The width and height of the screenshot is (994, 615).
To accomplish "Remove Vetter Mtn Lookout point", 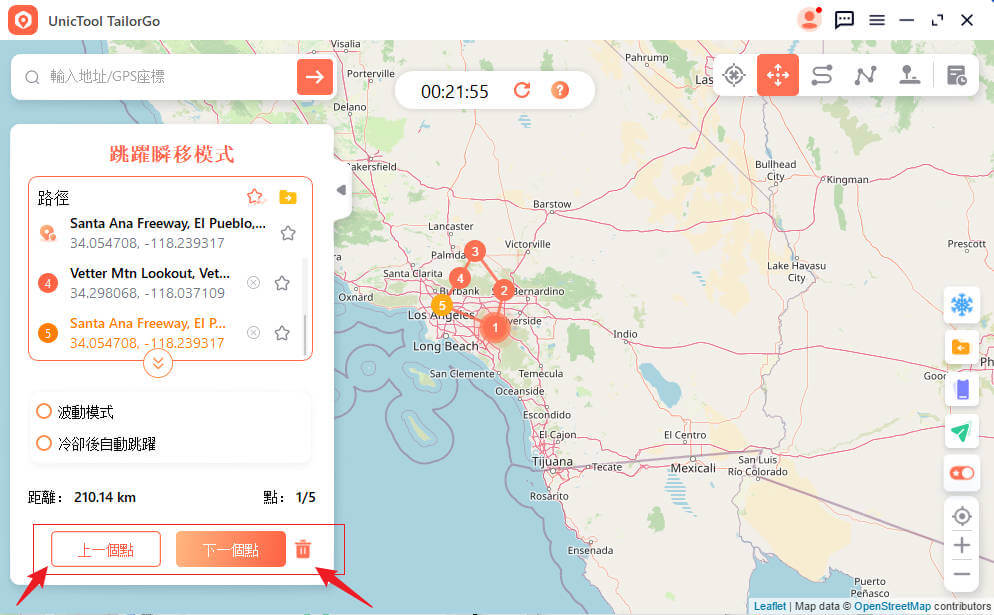I will pyautogui.click(x=253, y=283).
